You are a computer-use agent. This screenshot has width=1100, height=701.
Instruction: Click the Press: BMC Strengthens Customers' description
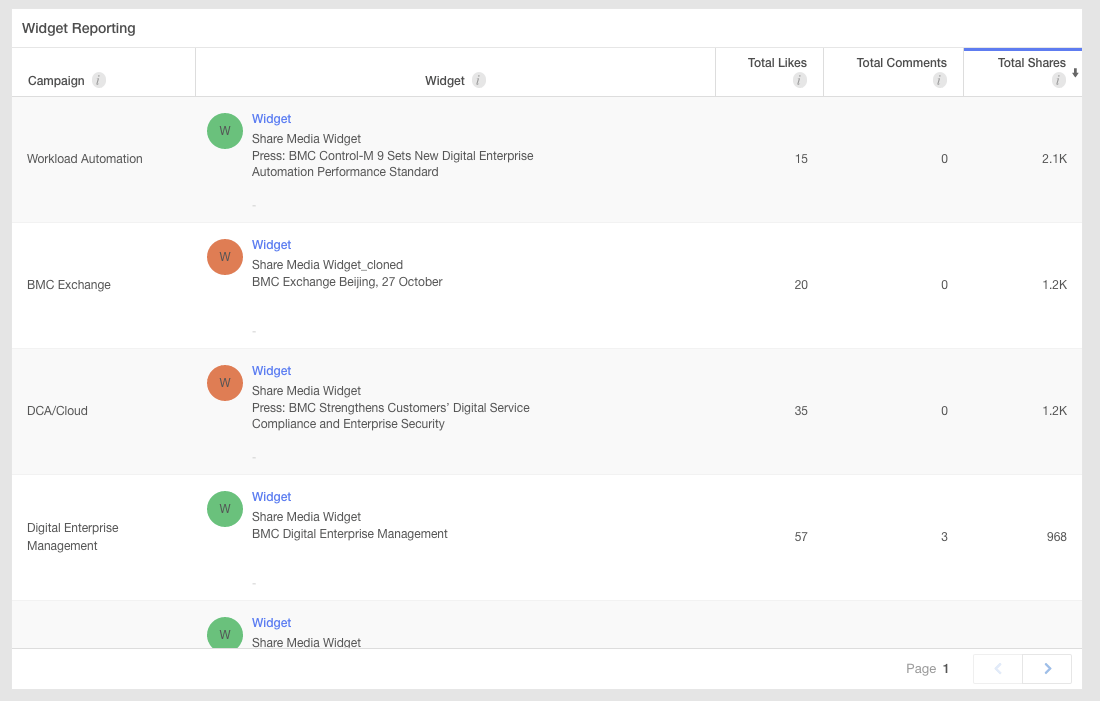391,415
